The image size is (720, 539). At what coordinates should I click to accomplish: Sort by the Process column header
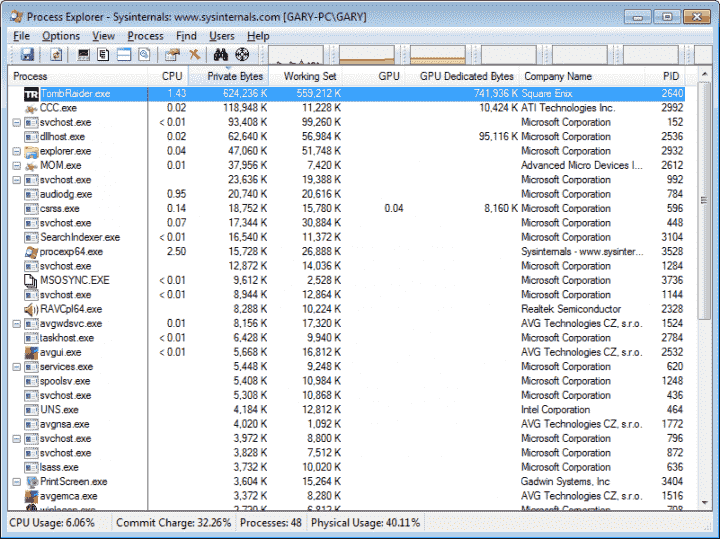pyautogui.click(x=78, y=76)
